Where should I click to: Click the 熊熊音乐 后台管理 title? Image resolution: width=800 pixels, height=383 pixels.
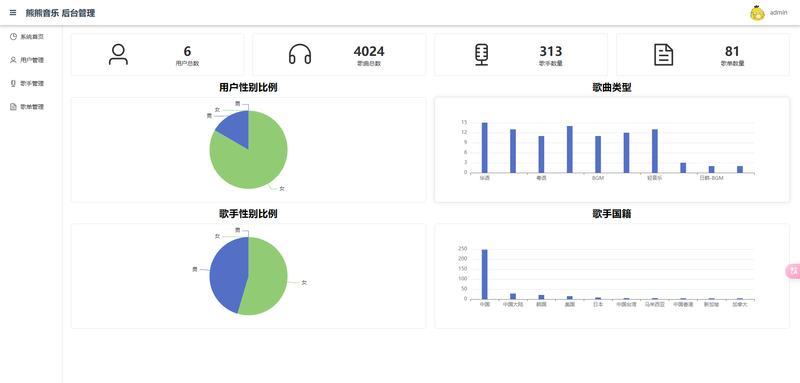60,13
